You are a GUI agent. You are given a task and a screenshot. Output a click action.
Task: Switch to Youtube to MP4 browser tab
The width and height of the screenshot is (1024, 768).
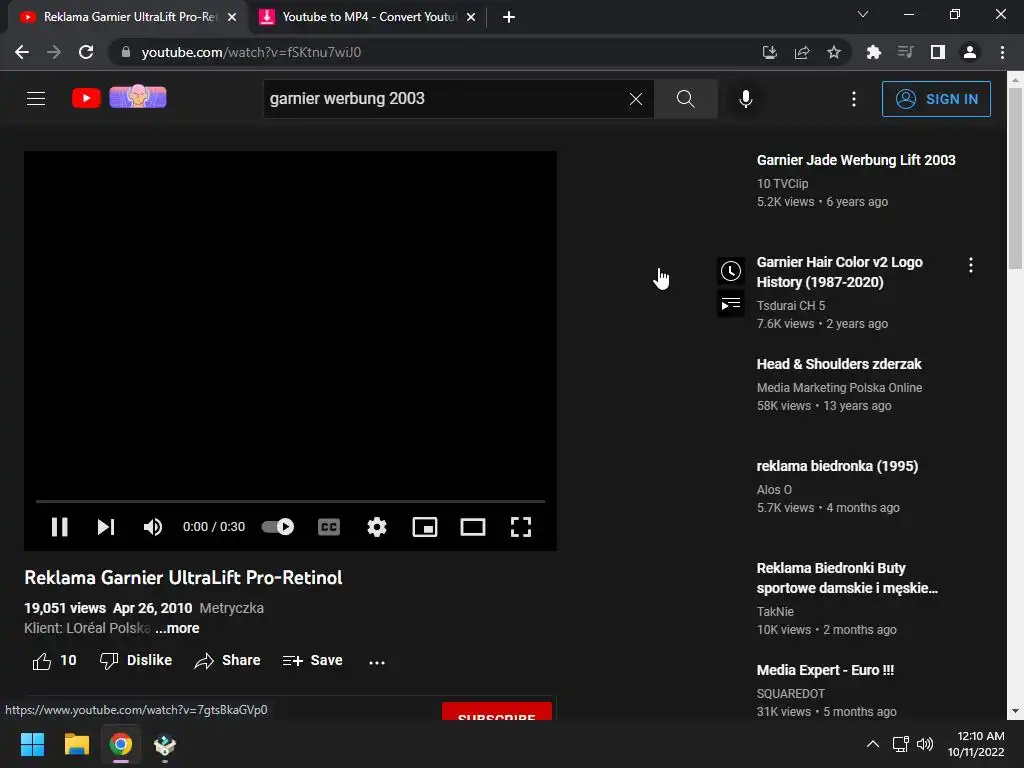(x=369, y=17)
